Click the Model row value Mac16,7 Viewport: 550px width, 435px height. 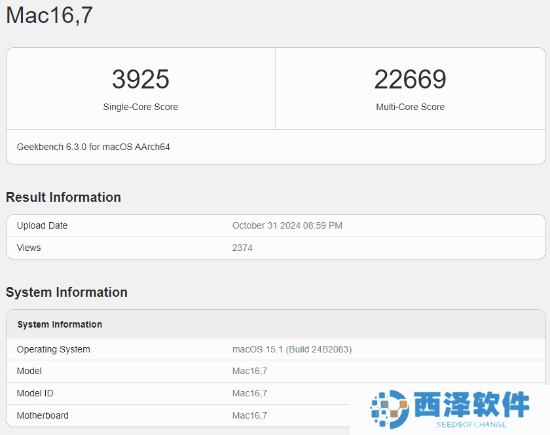click(x=250, y=371)
